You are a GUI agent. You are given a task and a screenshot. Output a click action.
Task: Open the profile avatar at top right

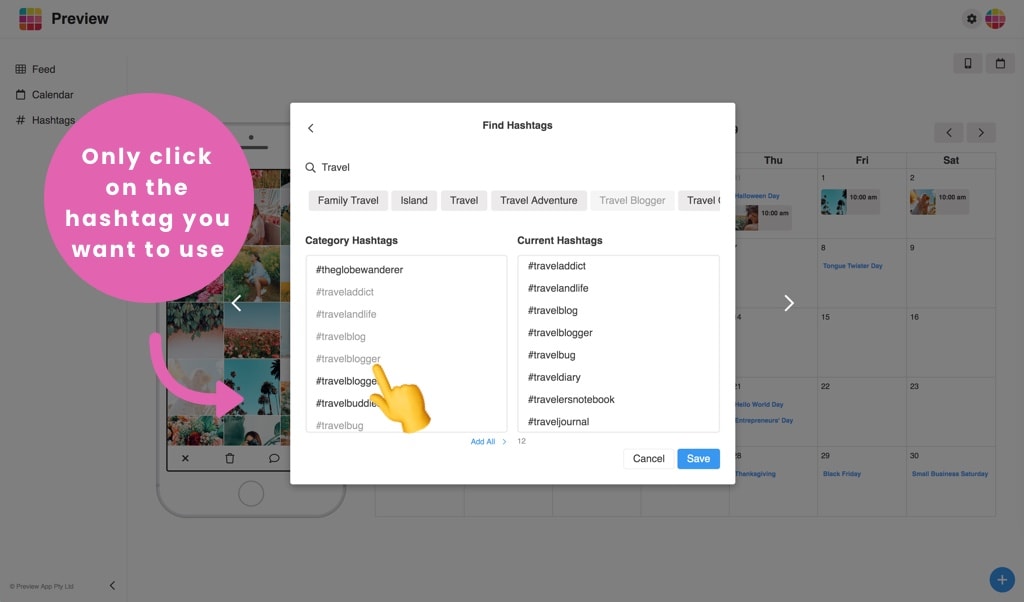995,19
